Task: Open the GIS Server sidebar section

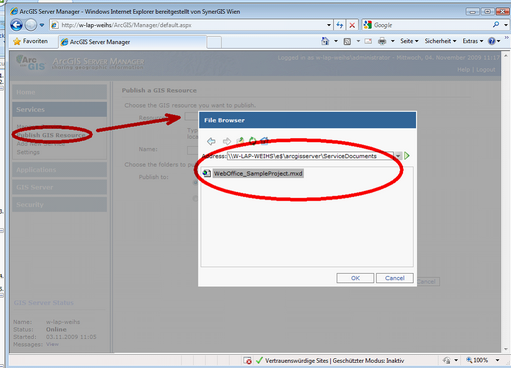Action: [x=60, y=187]
